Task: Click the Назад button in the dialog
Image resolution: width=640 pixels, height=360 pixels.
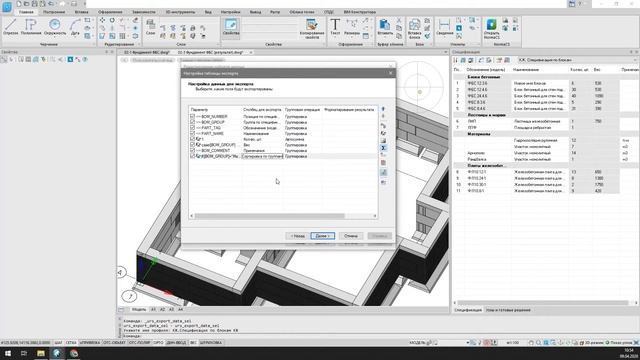Action: (x=297, y=236)
